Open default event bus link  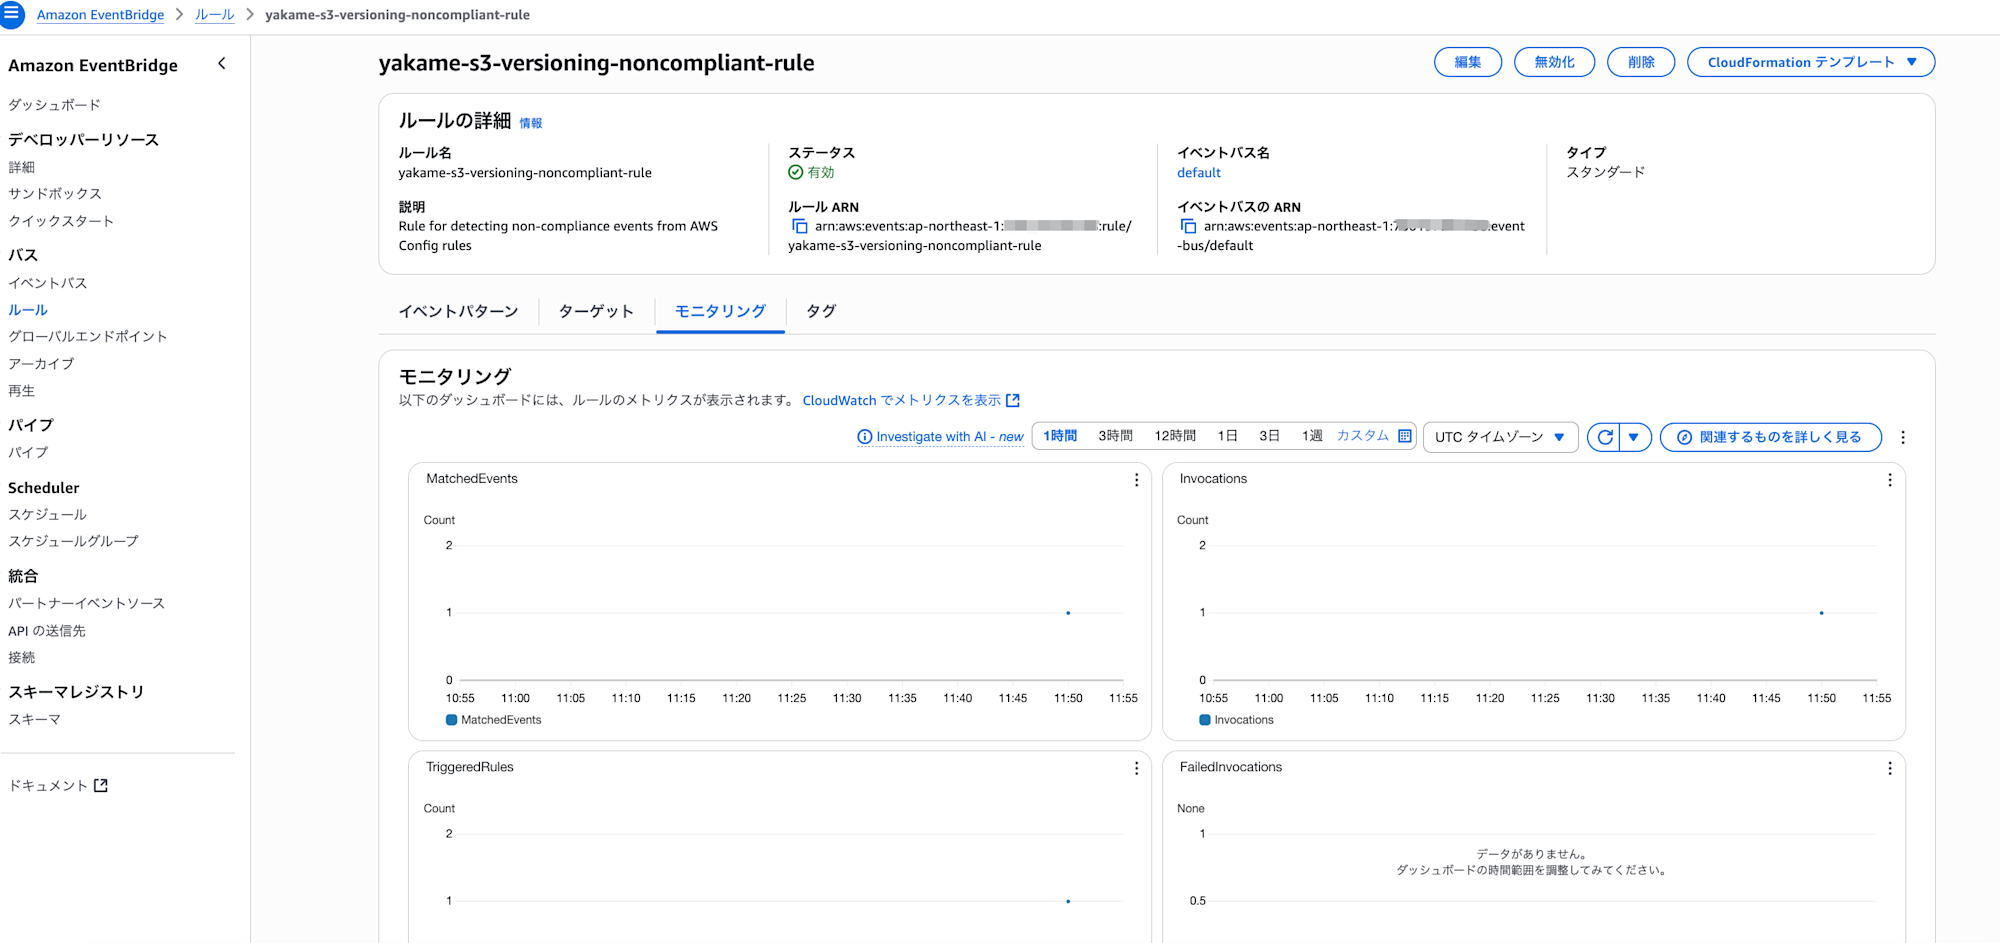[1199, 173]
